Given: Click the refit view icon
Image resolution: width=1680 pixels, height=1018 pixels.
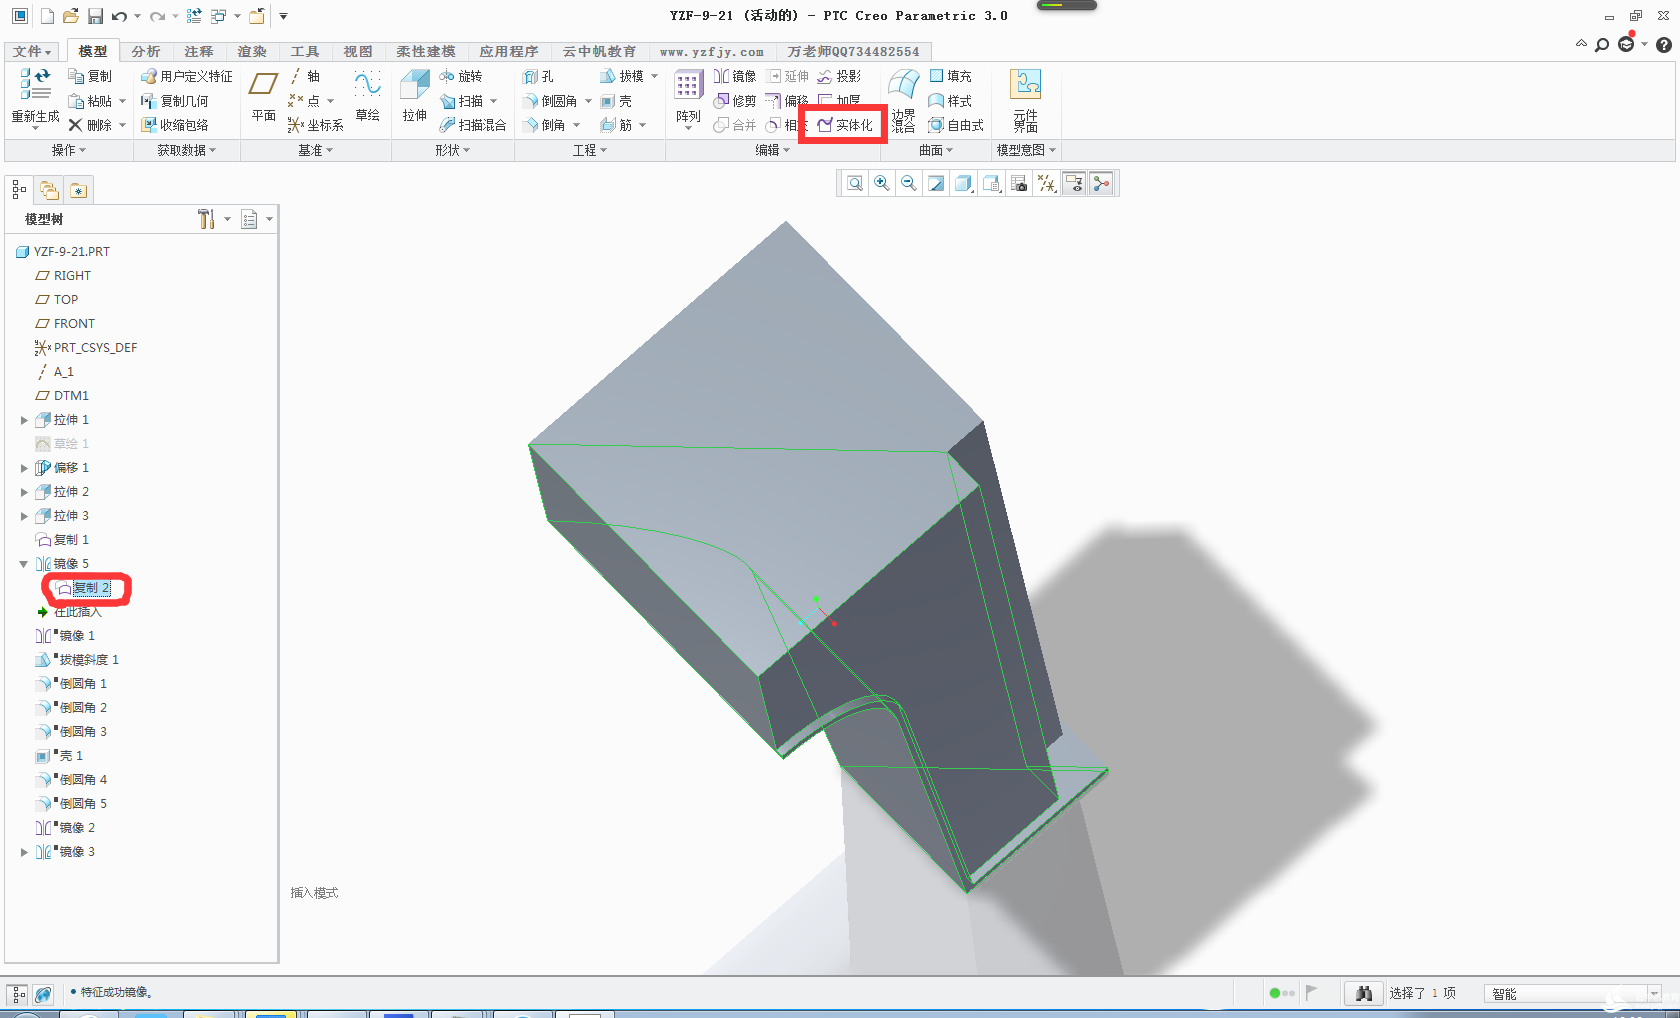Looking at the screenshot, I should [x=854, y=183].
